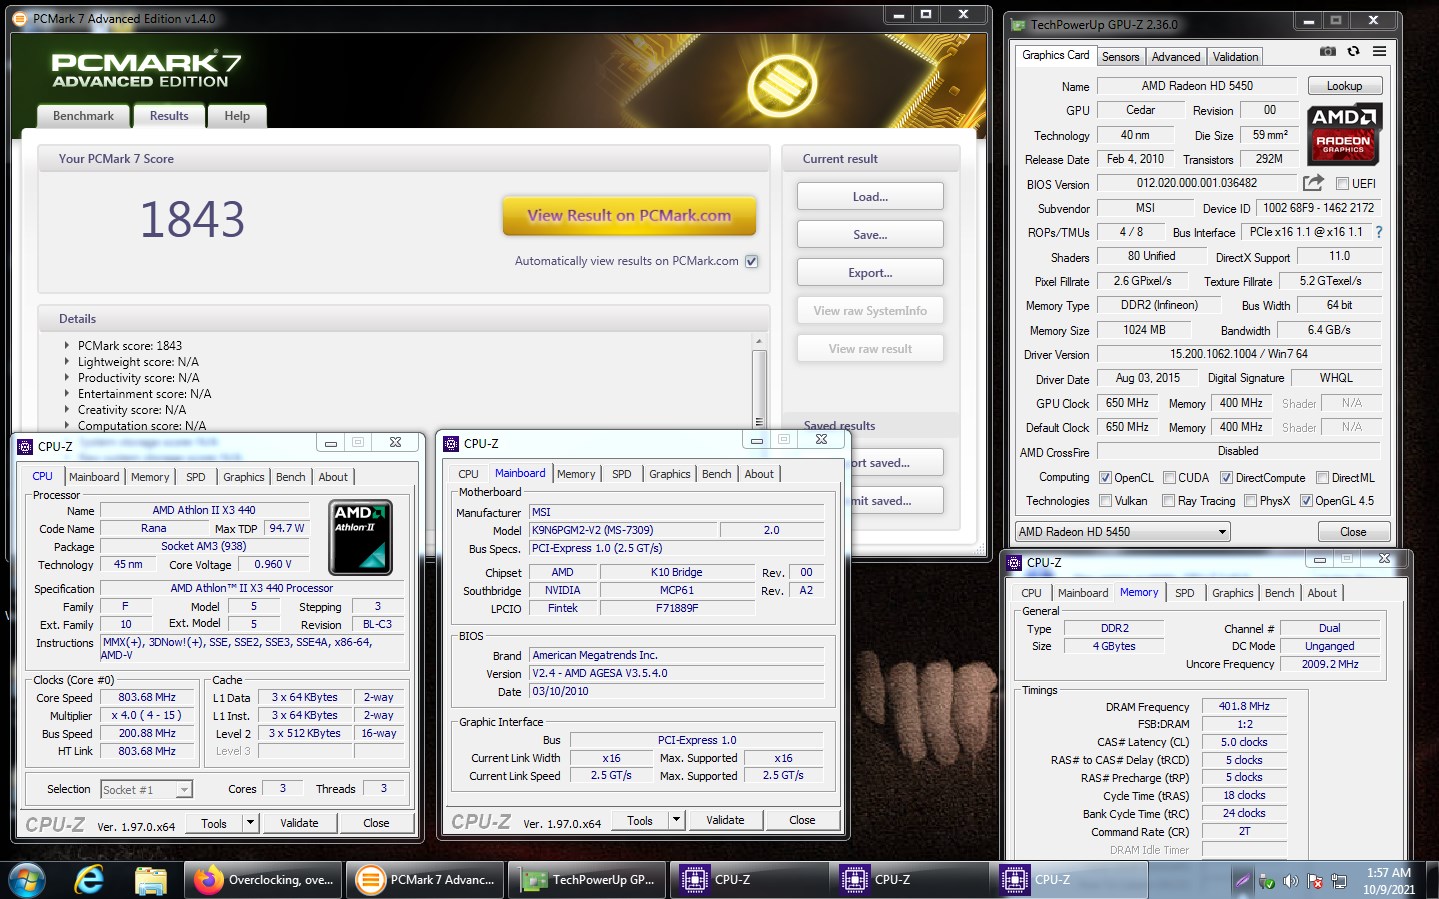This screenshot has height=899, width=1439.
Task: Open the AMD Radeon HD 5450 GPU selector
Action: [x=1123, y=532]
